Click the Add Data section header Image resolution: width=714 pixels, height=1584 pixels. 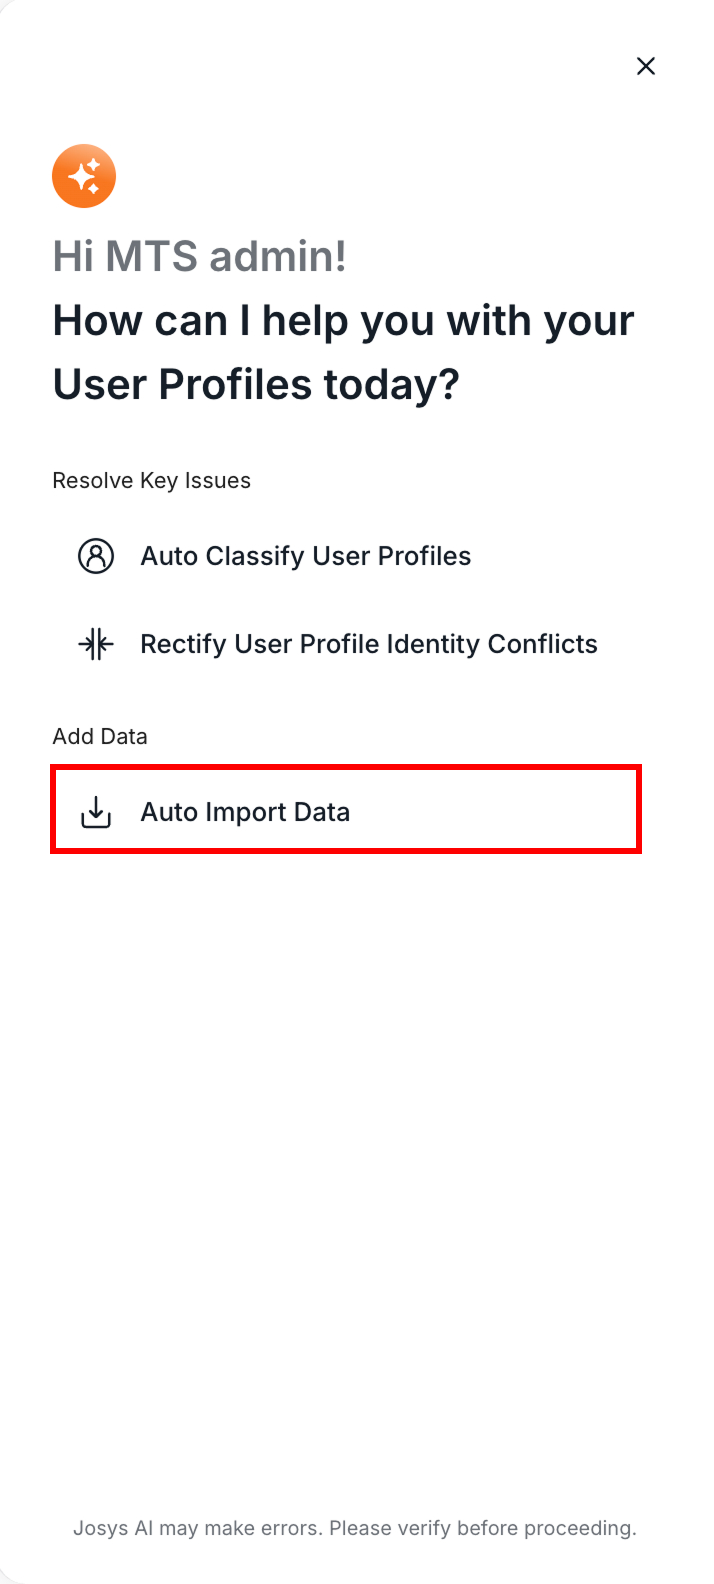click(x=100, y=736)
